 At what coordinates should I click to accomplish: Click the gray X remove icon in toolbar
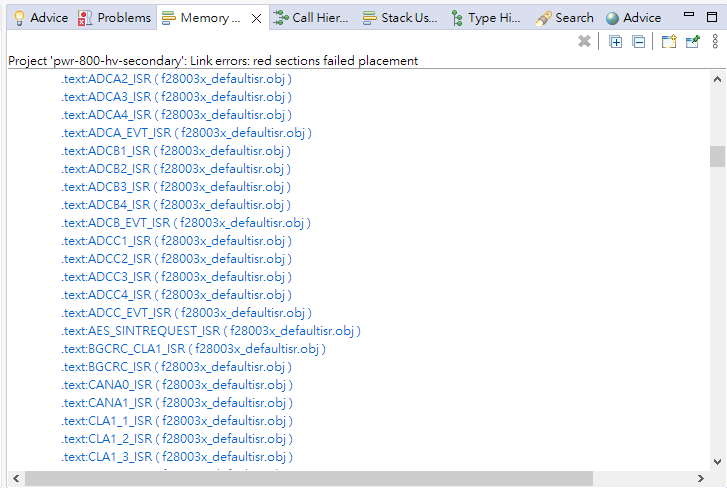pyautogui.click(x=584, y=42)
